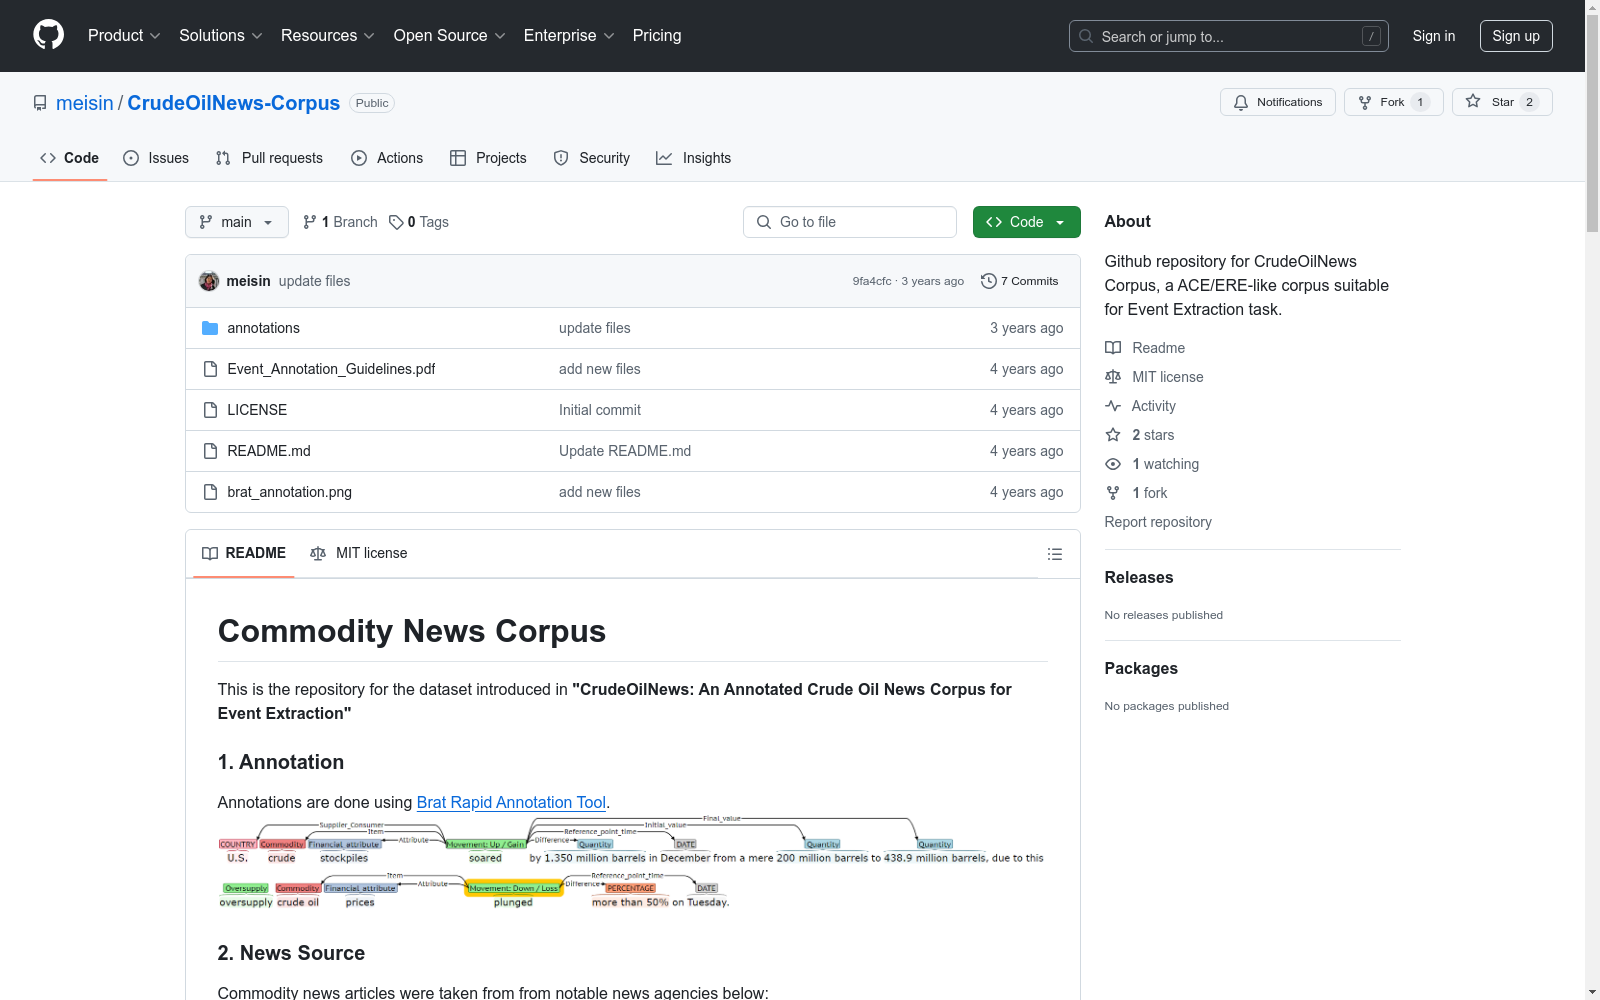1600x1000 pixels.
Task: Click the repository icon beside meisin
Action: pos(40,103)
